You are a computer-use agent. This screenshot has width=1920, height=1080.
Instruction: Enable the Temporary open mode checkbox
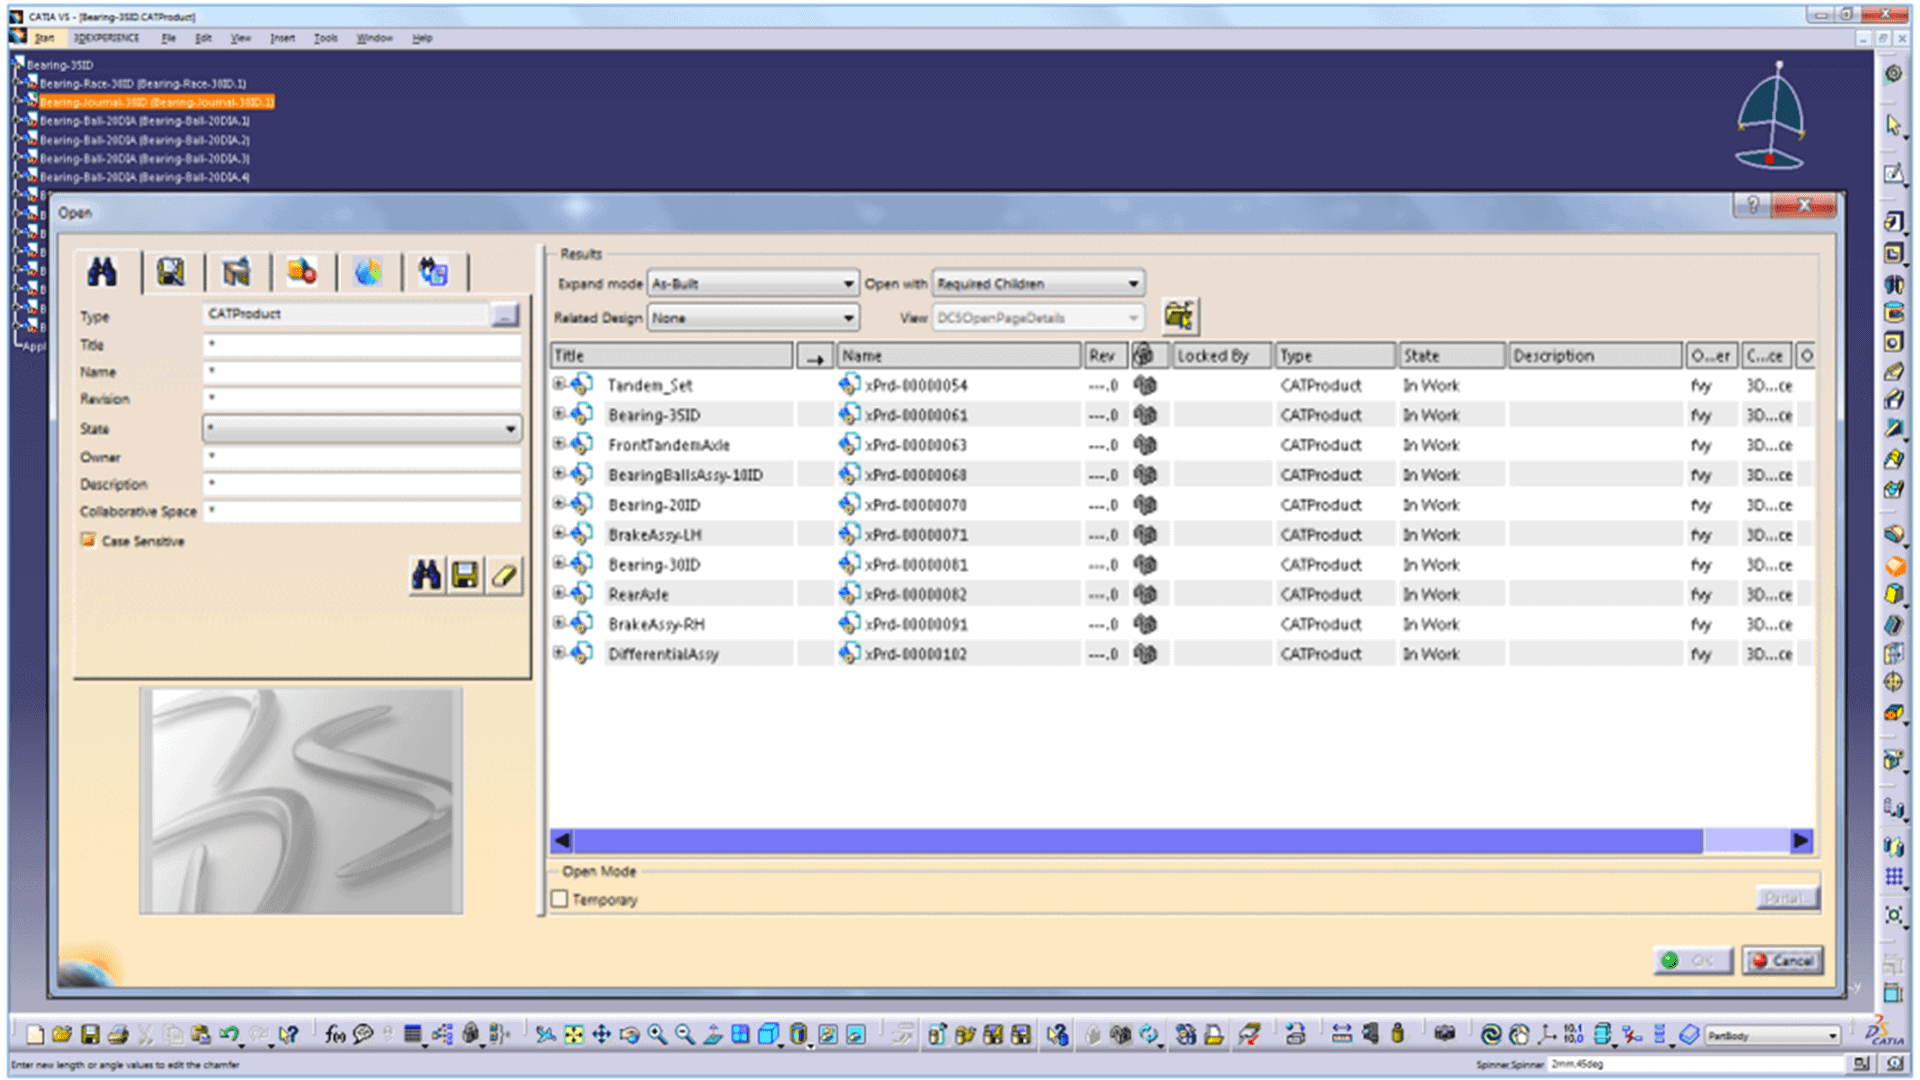560,899
